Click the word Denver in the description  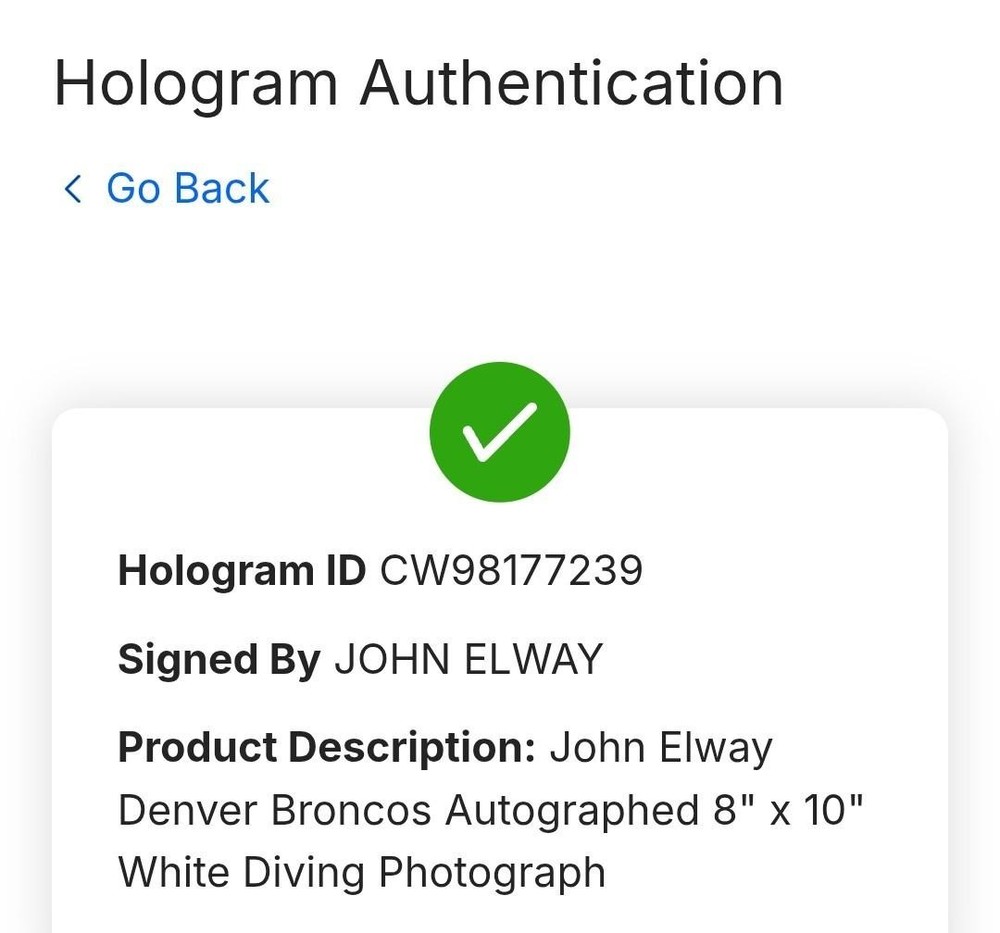point(187,810)
